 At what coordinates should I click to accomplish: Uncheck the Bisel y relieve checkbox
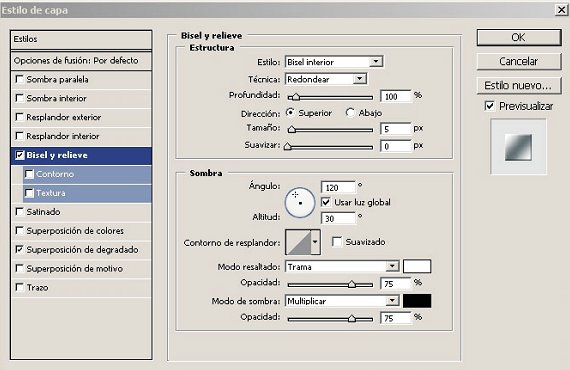tap(19, 155)
